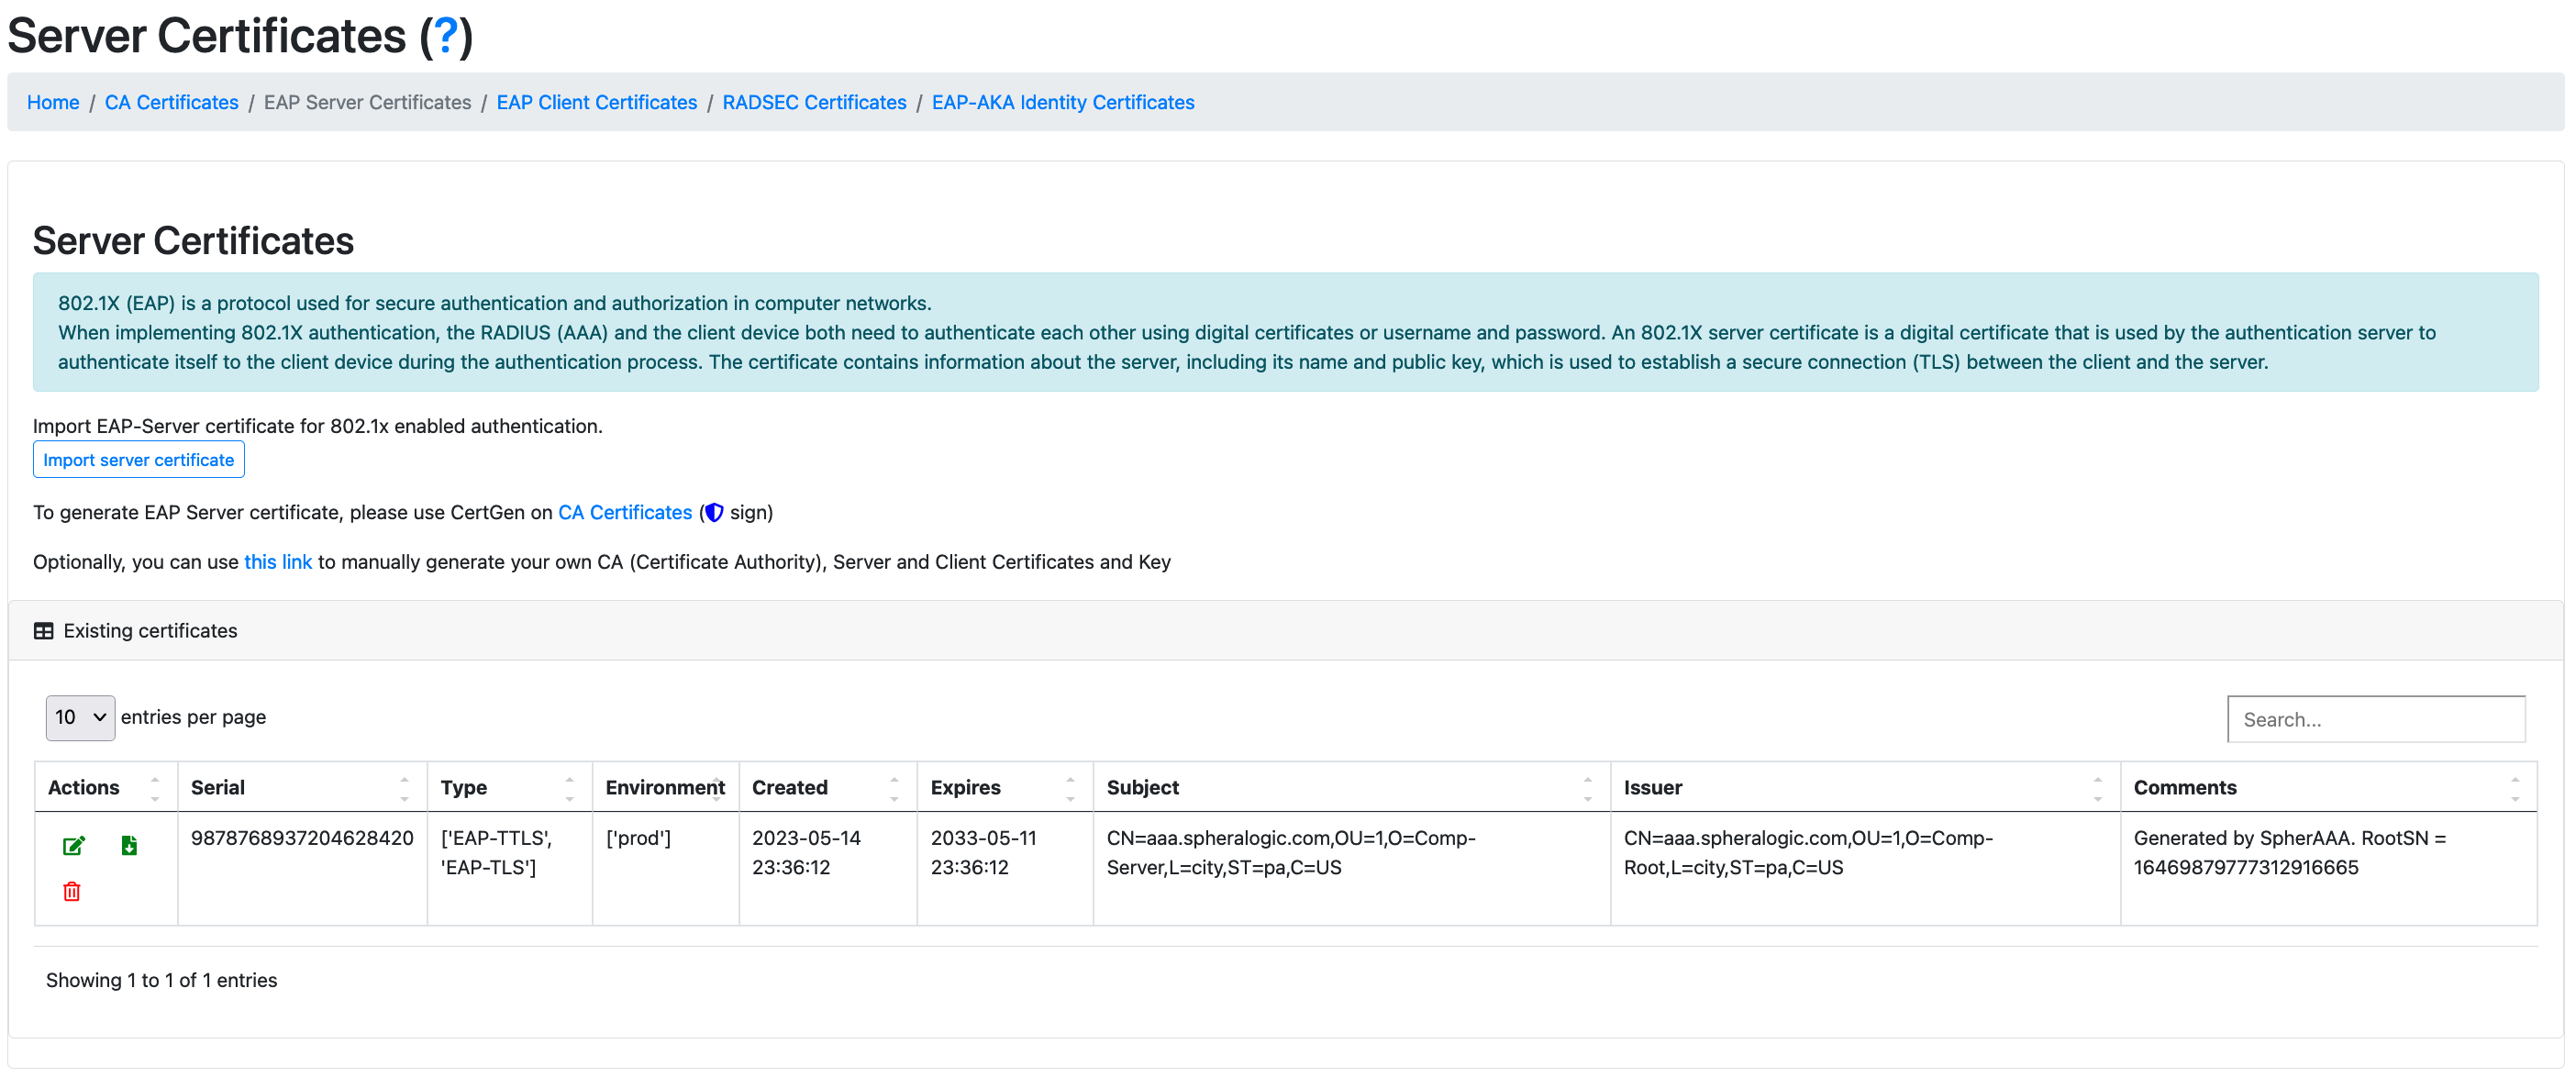Viewport: 2576px width, 1077px height.
Task: Open EAP Client Certificates breadcrumb
Action: (597, 103)
